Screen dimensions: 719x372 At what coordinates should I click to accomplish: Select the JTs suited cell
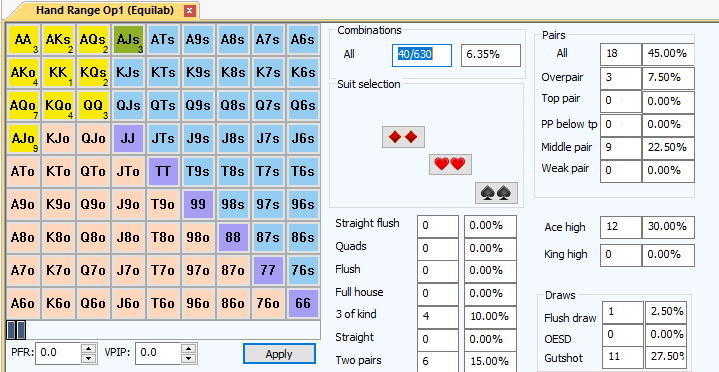pos(163,139)
